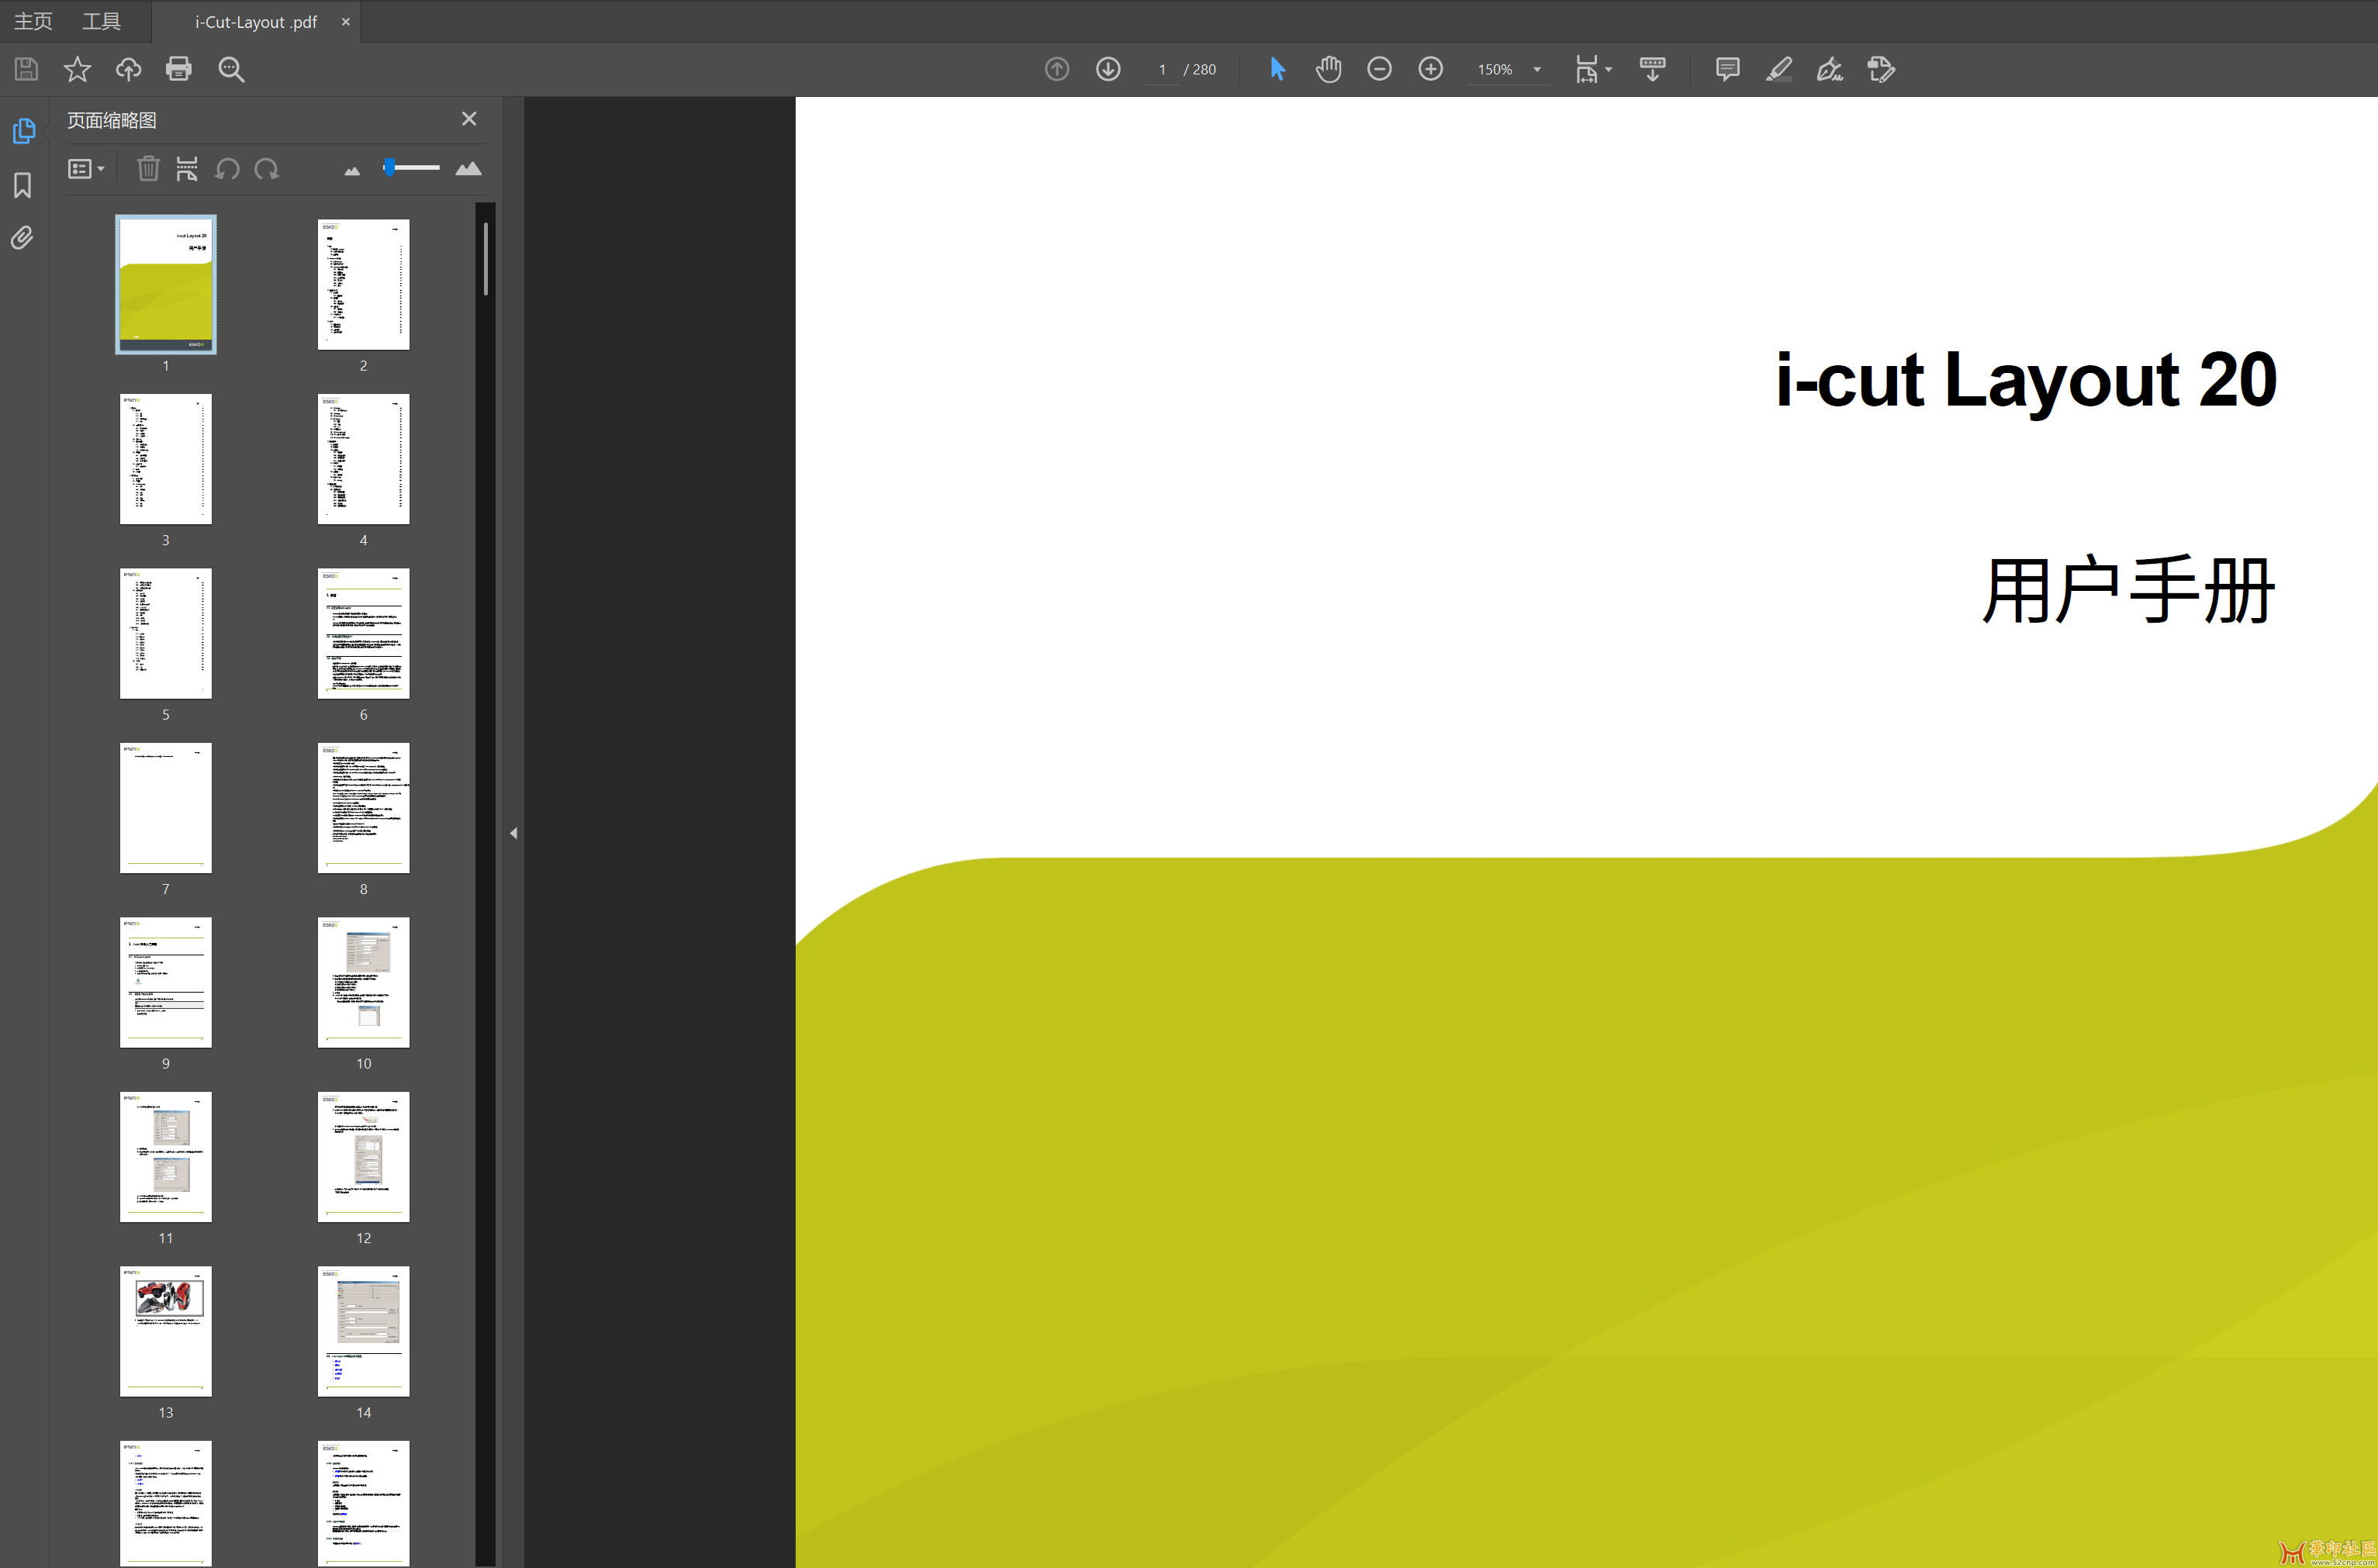The image size is (2378, 1568).
Task: Open thumbnail options menu dropdown
Action: coord(86,169)
